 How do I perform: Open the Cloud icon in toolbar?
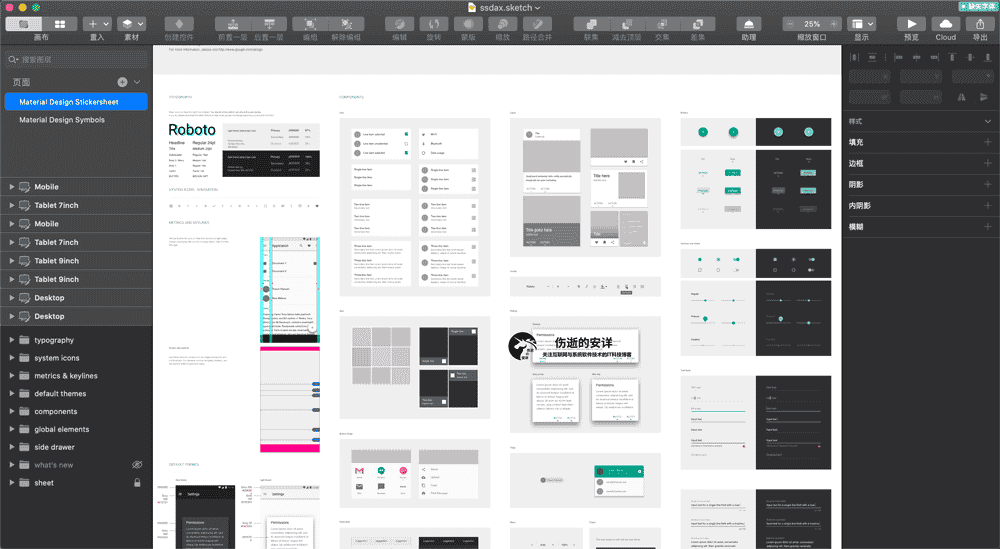click(946, 24)
